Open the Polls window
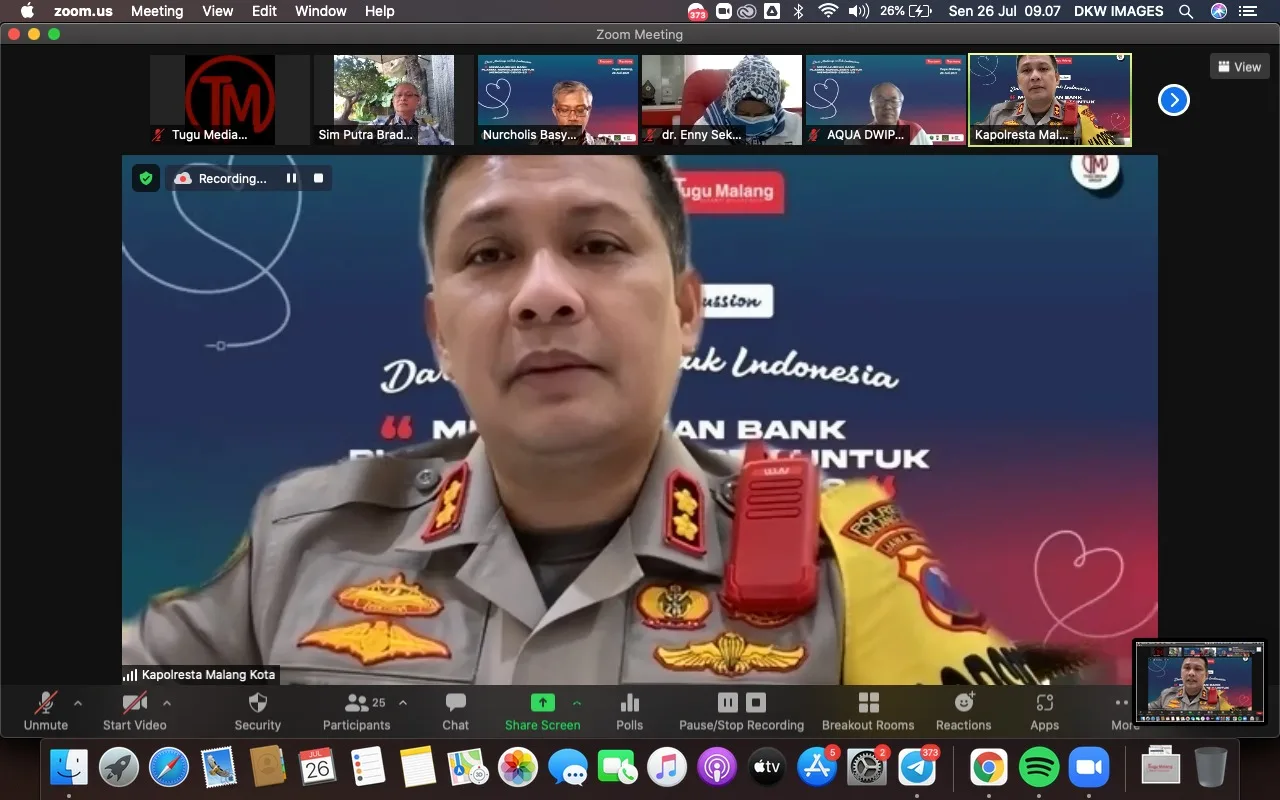This screenshot has width=1280, height=800. click(x=630, y=711)
